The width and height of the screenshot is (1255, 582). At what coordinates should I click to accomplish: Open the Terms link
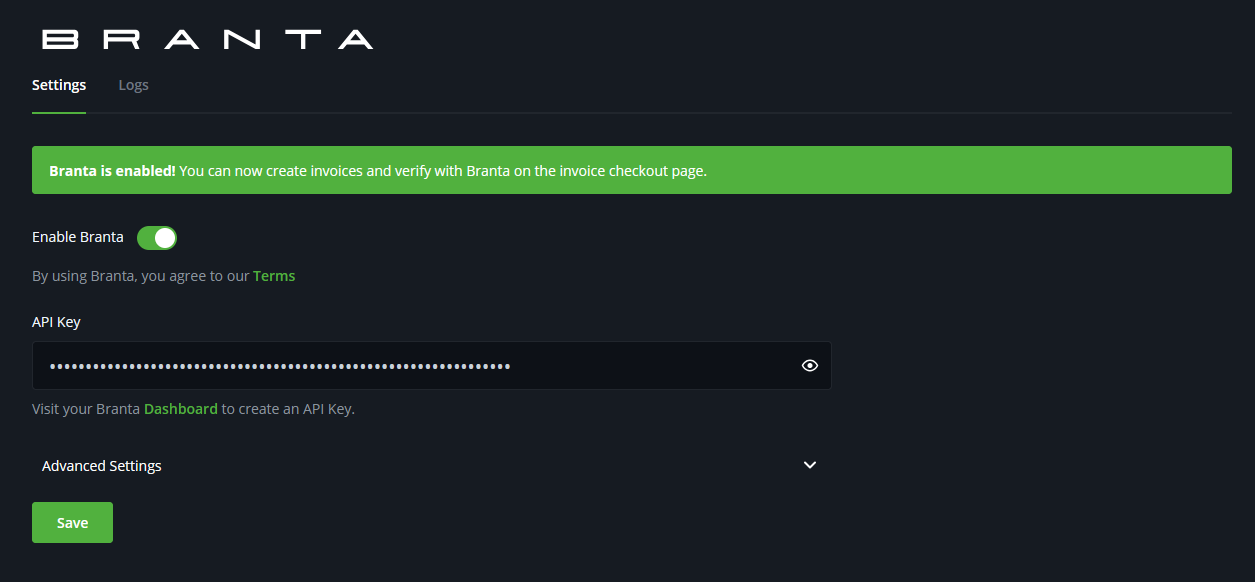[274, 276]
